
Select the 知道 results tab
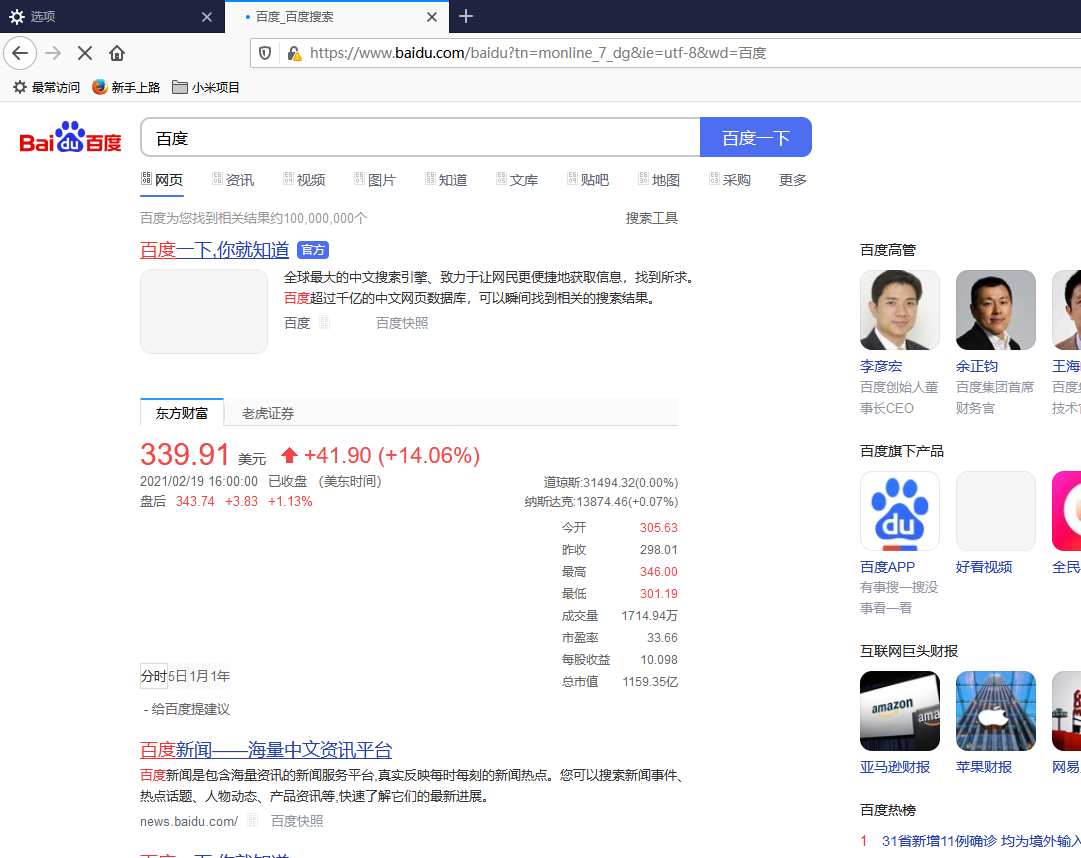coord(446,180)
